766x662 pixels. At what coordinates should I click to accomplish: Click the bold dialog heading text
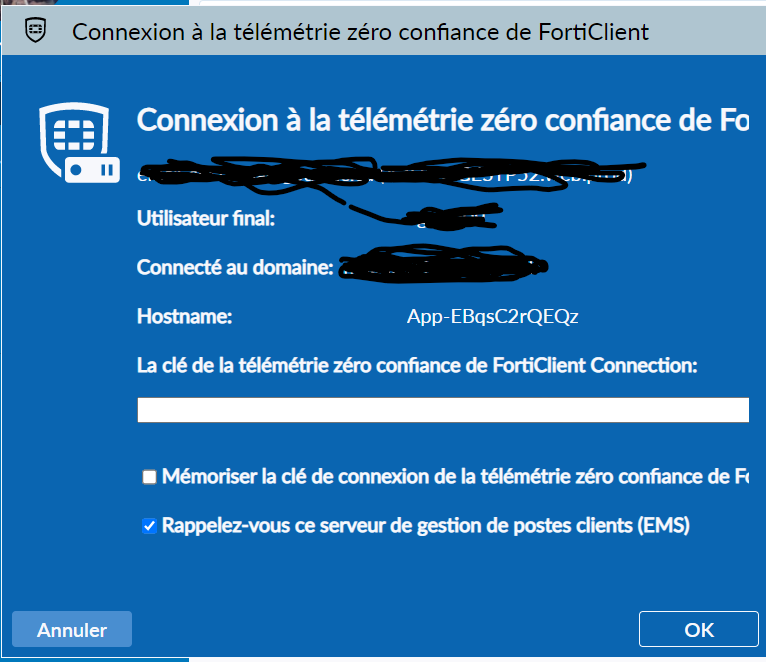tap(442, 121)
